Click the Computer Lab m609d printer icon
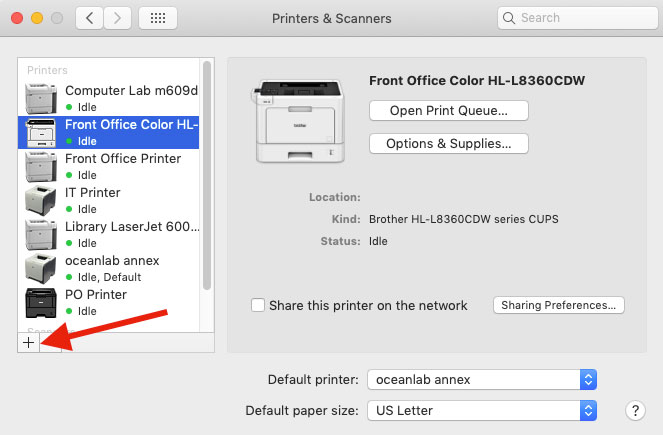 41,98
